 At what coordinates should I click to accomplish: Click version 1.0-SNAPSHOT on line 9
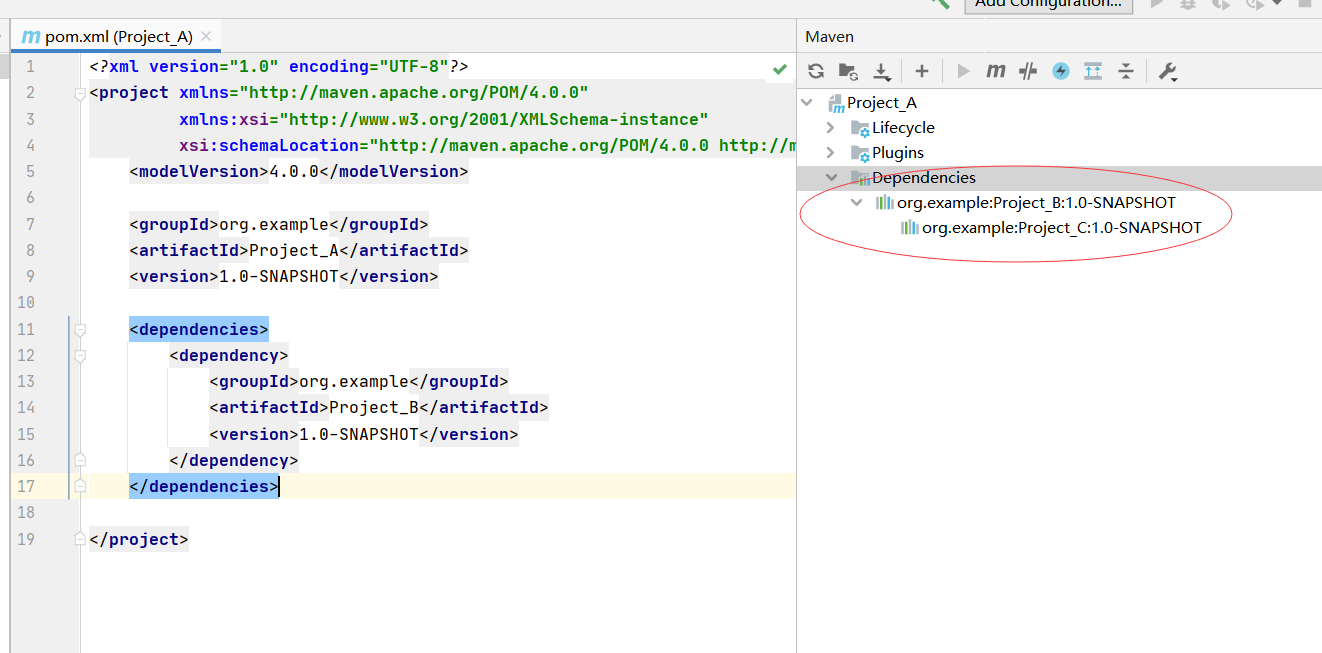coord(284,276)
